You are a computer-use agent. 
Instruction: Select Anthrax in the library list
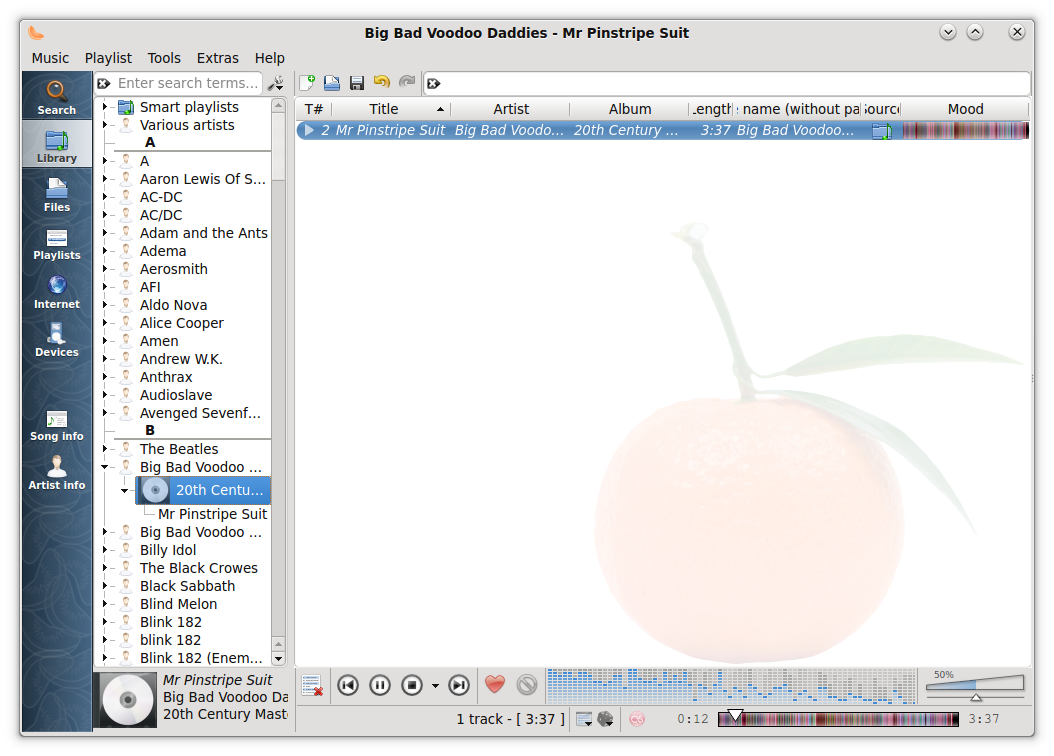coord(166,377)
